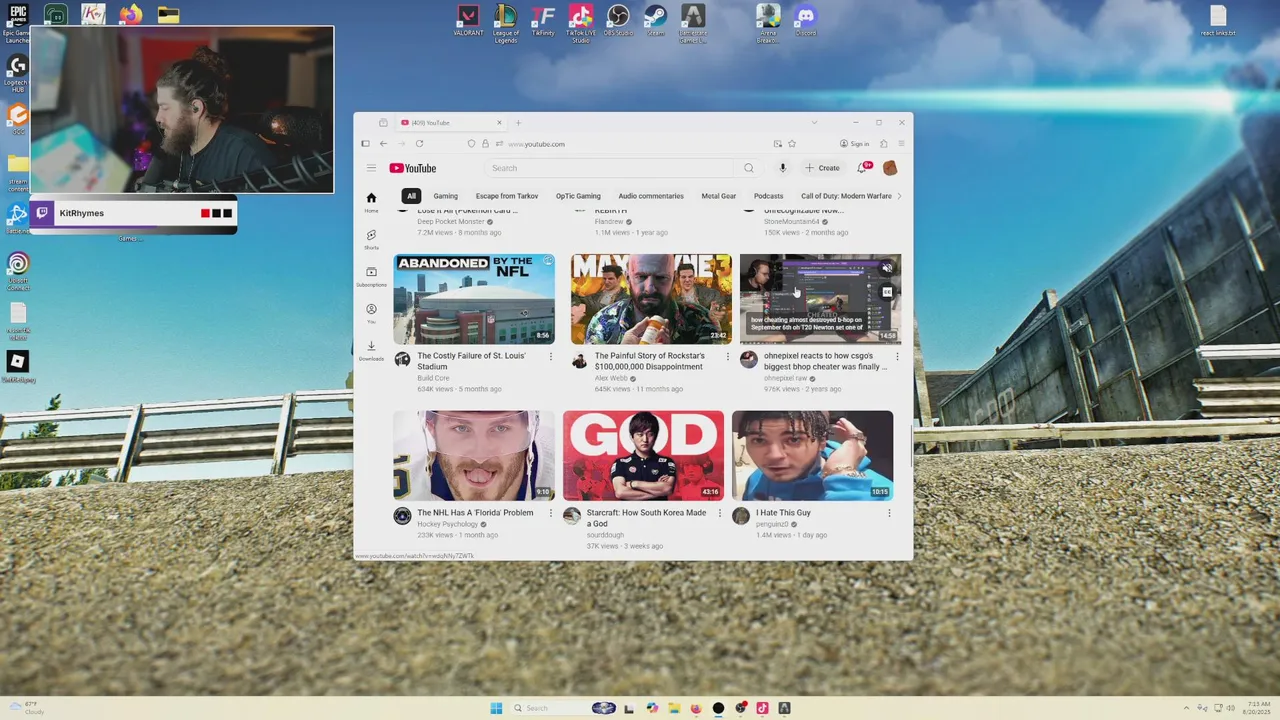Image resolution: width=1280 pixels, height=720 pixels.
Task: Open options for the NHL 'Florida' Problem video
Action: click(x=550, y=513)
